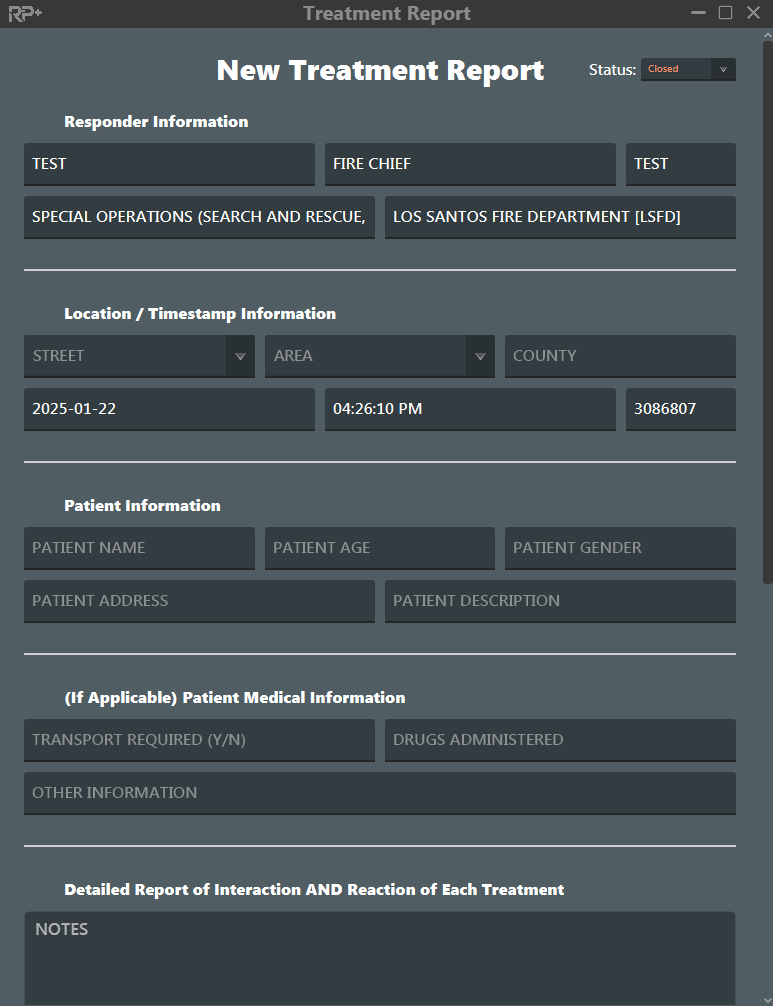The width and height of the screenshot is (773, 1006).
Task: Click the Patient Address field
Action: click(199, 601)
